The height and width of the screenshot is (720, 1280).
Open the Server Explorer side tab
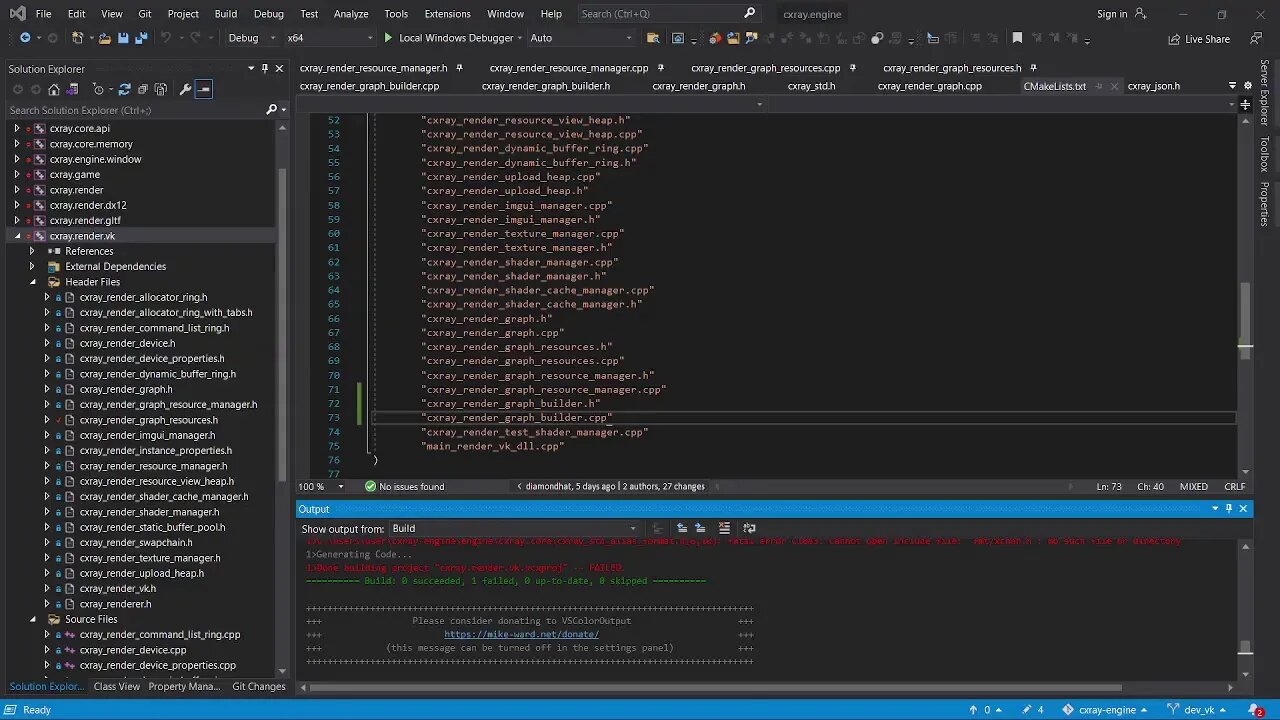[x=1264, y=93]
